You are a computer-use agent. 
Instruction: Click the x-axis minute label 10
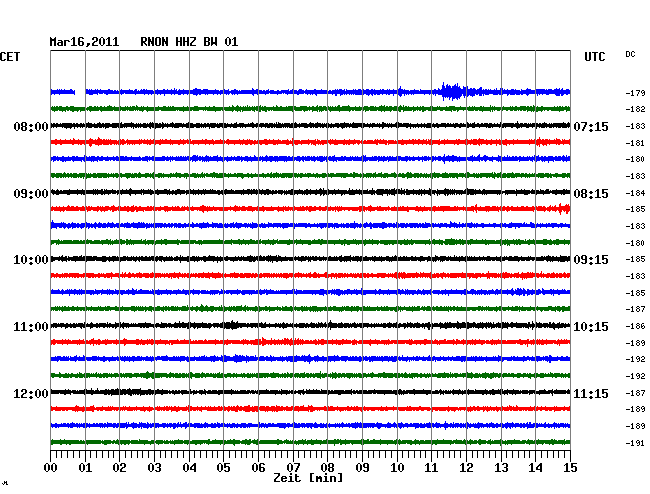(397, 468)
